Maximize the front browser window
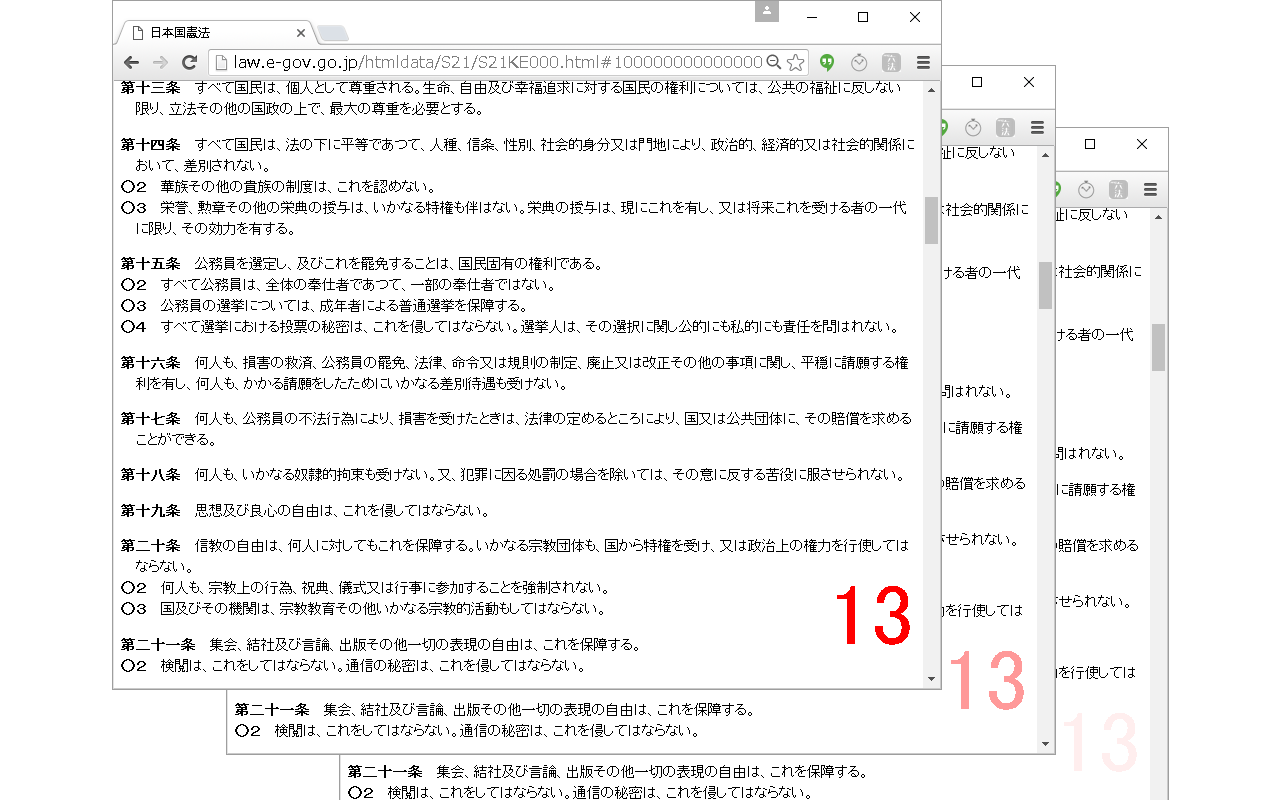The image size is (1280, 800). pyautogui.click(x=863, y=16)
